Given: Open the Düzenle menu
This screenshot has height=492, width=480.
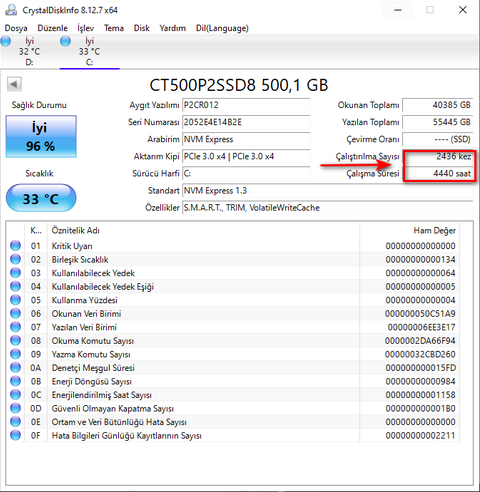Looking at the screenshot, I should pyautogui.click(x=52, y=28).
